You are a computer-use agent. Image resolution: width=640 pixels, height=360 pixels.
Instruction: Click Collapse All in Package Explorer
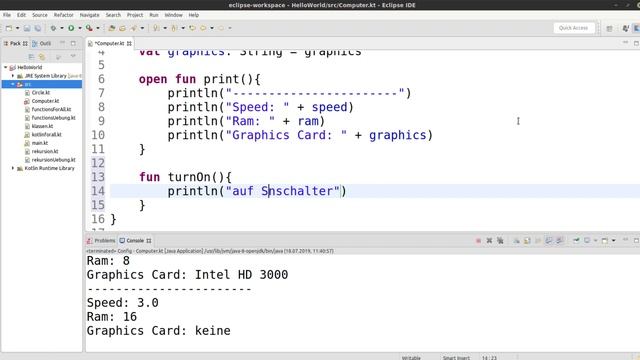pyautogui.click(x=31, y=57)
